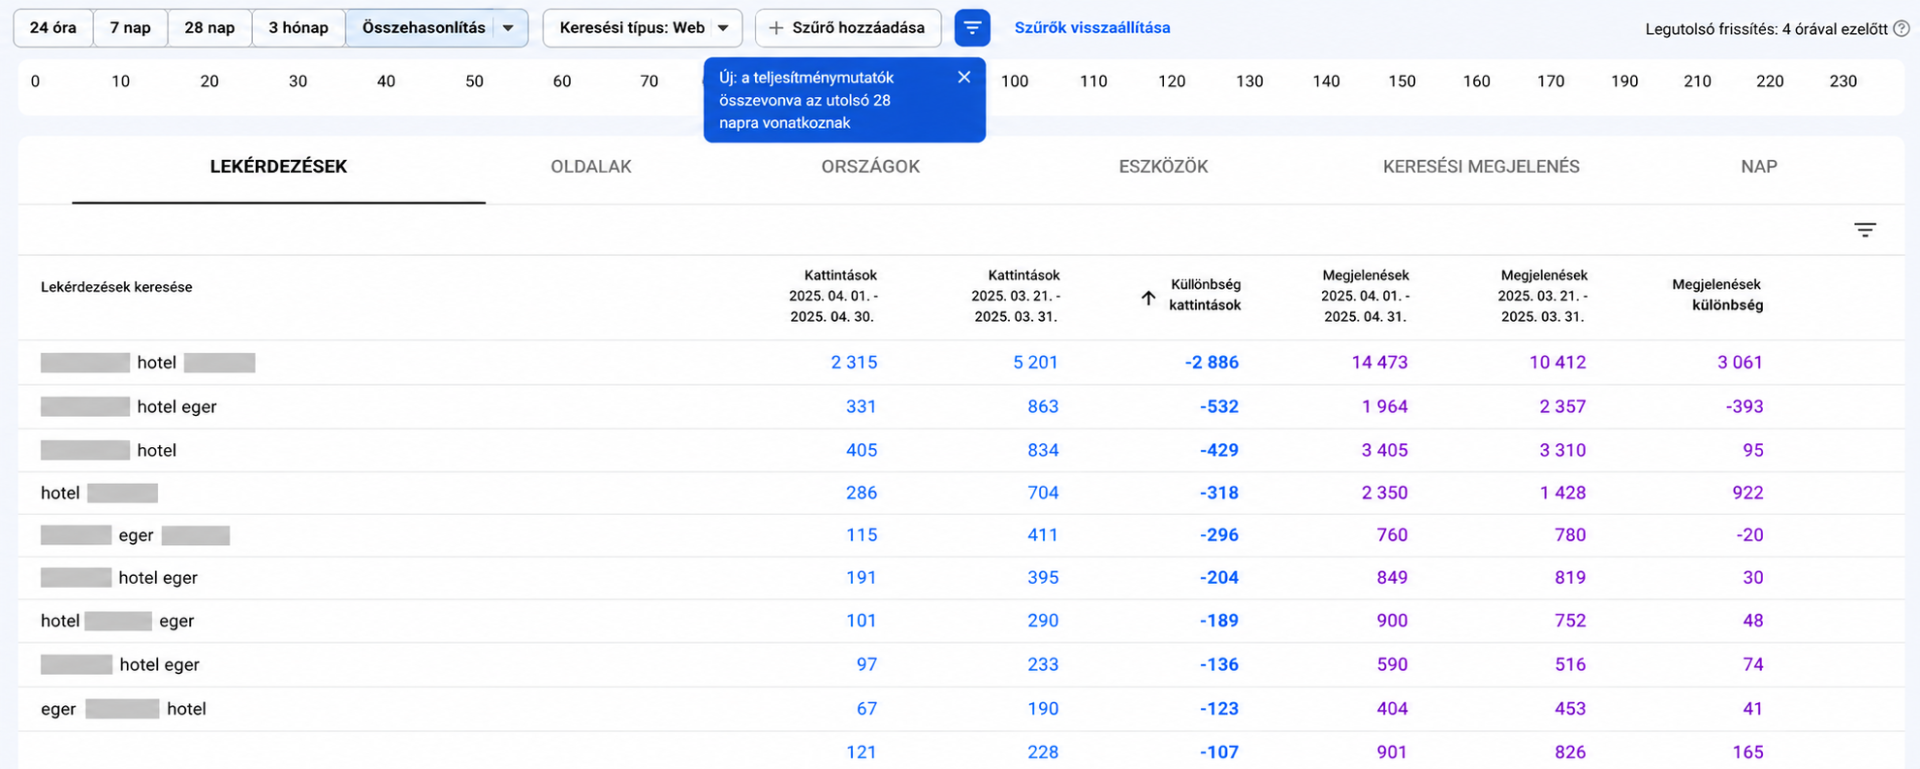The image size is (1920, 769).
Task: Switch to the LEKÉRDEZÉSEK tab
Action: pyautogui.click(x=278, y=167)
